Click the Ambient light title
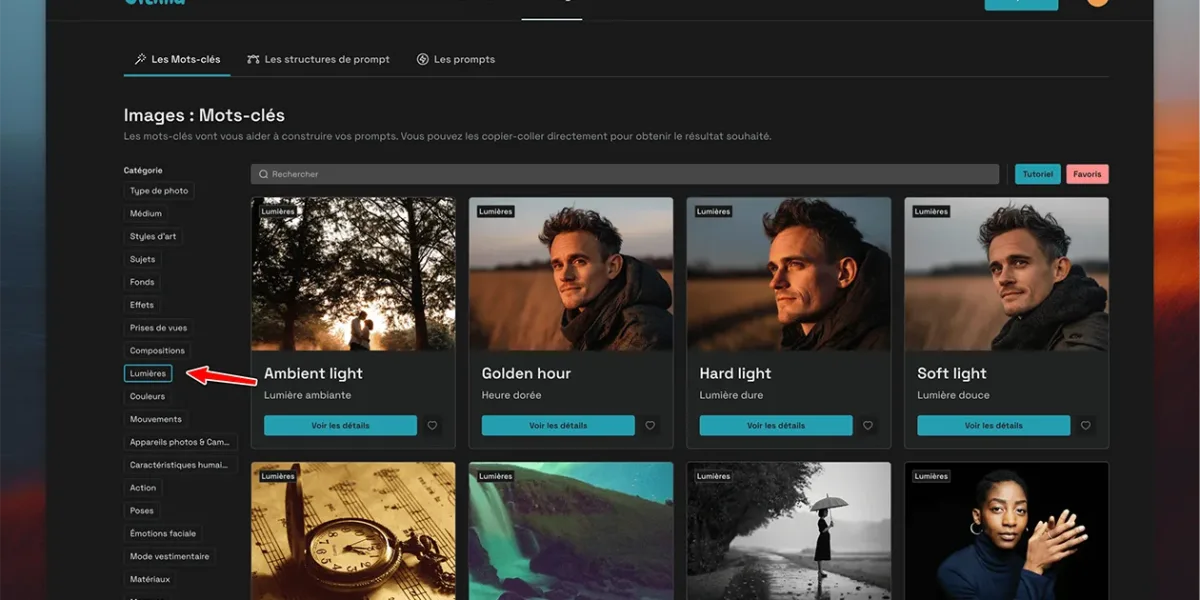This screenshot has height=600, width=1200. (x=313, y=373)
